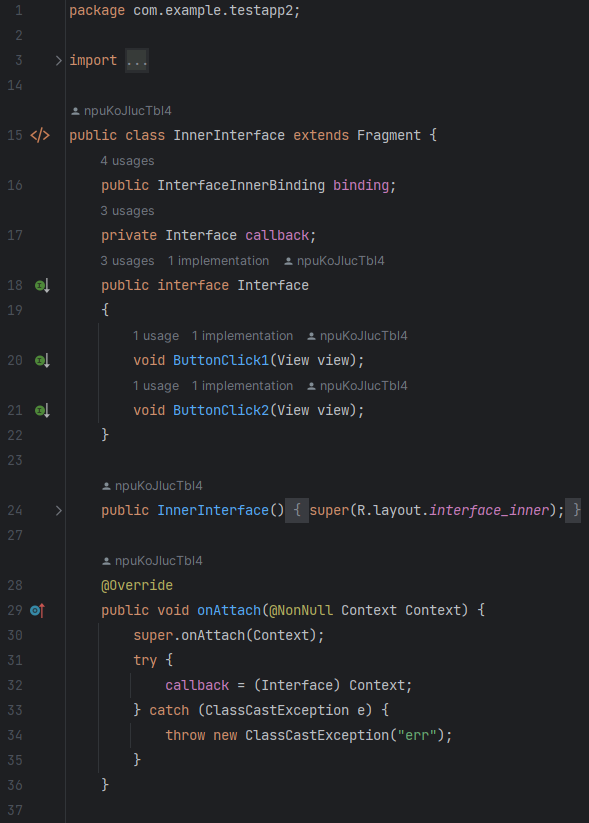Click author hint npuKoJlucTbl4 above ButtonClick1
Viewport: 589px width, 823px height.
coord(357,336)
